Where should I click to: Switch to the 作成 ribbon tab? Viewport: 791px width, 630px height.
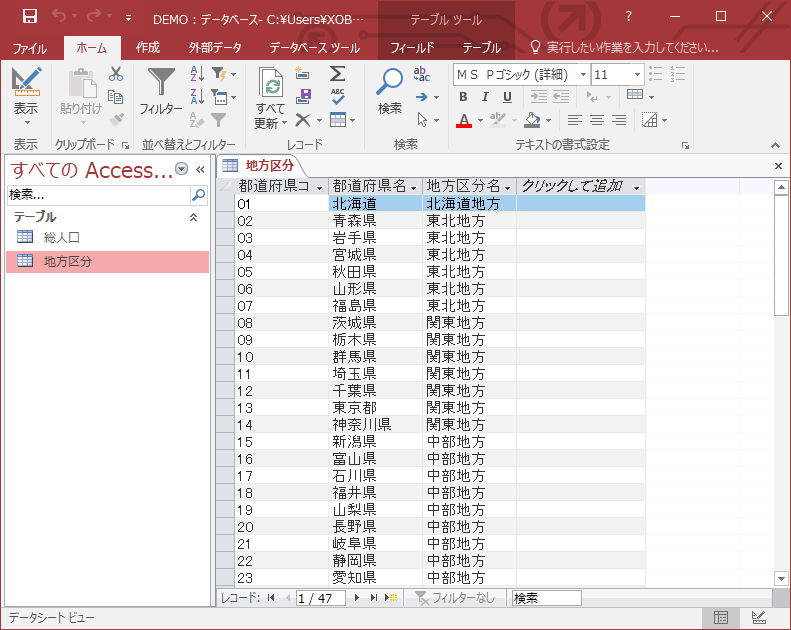coord(147,48)
